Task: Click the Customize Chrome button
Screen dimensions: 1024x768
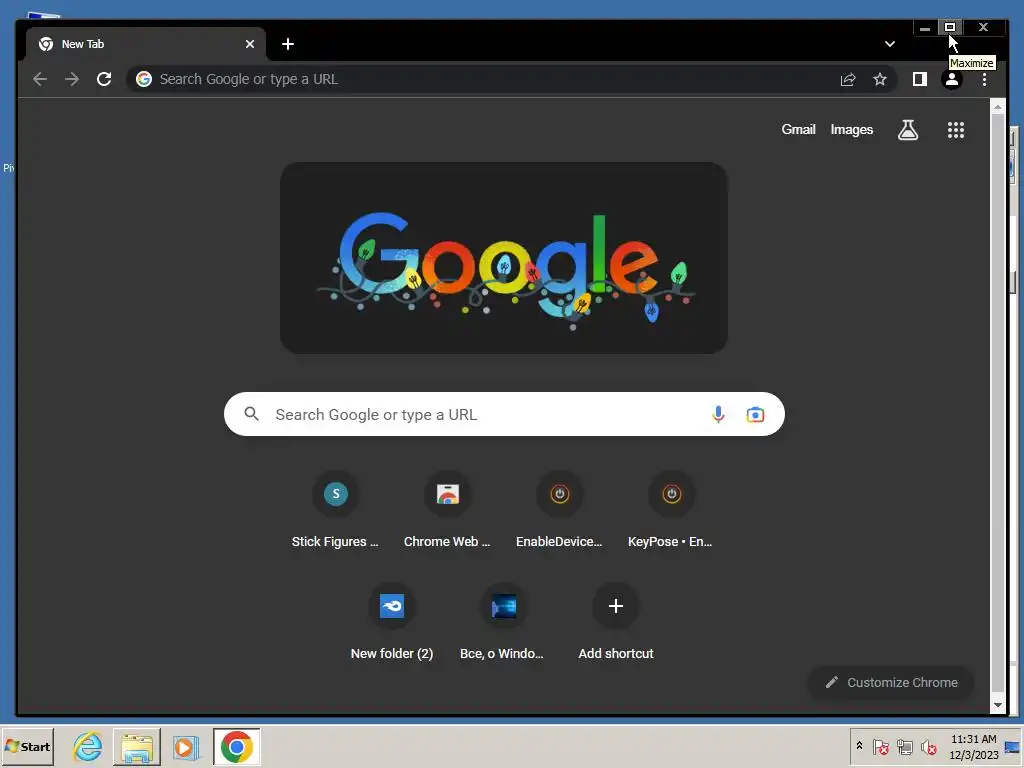Action: click(x=891, y=682)
